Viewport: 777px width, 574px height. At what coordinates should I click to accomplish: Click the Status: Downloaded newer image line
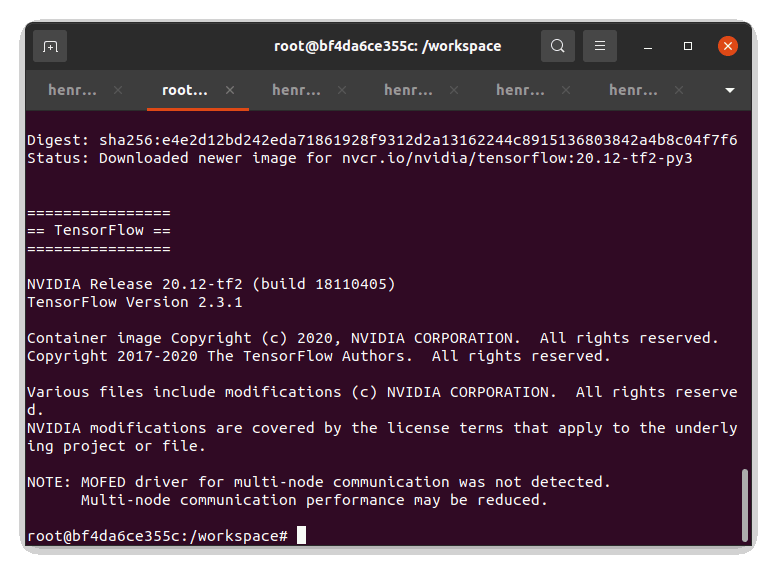(x=360, y=159)
